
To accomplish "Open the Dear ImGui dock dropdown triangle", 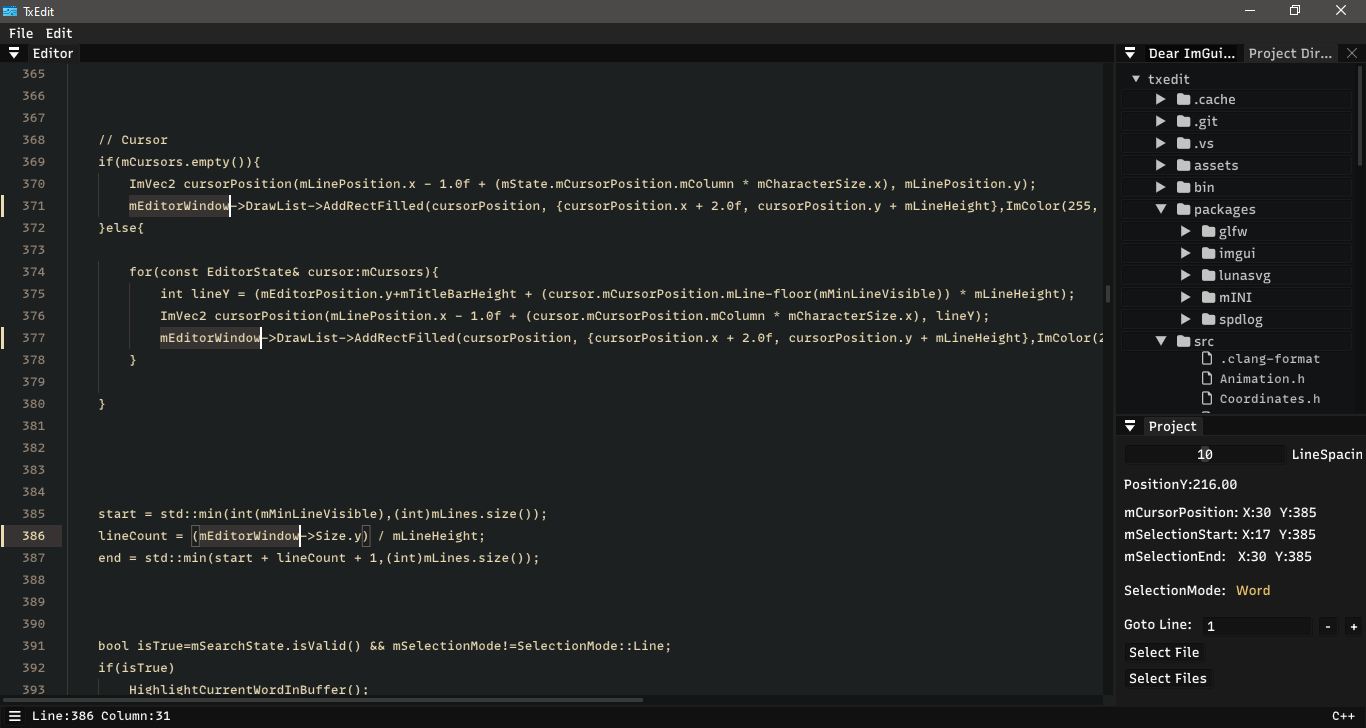I will 1130,53.
